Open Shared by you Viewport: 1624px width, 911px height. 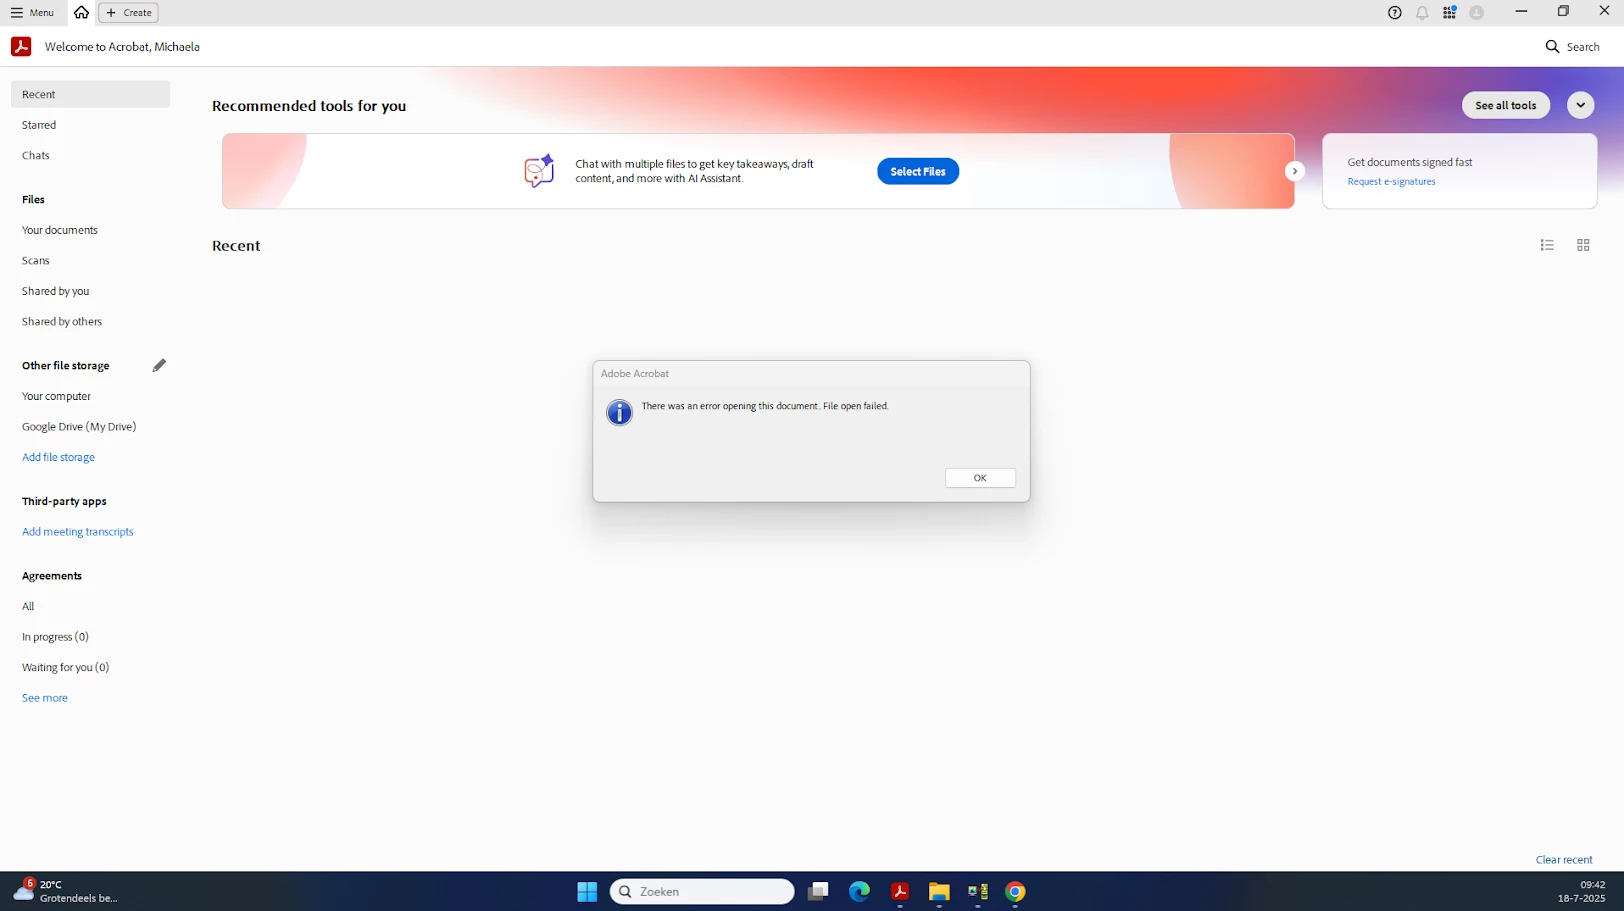[56, 291]
